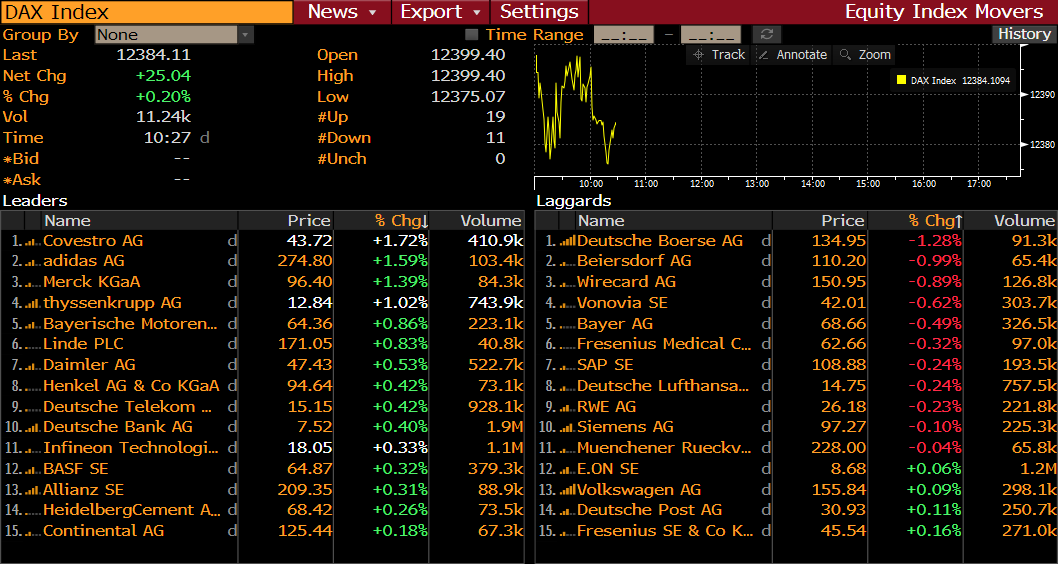The height and width of the screenshot is (564, 1058).
Task: Sort Leaders table by Volume header
Action: [x=477, y=221]
